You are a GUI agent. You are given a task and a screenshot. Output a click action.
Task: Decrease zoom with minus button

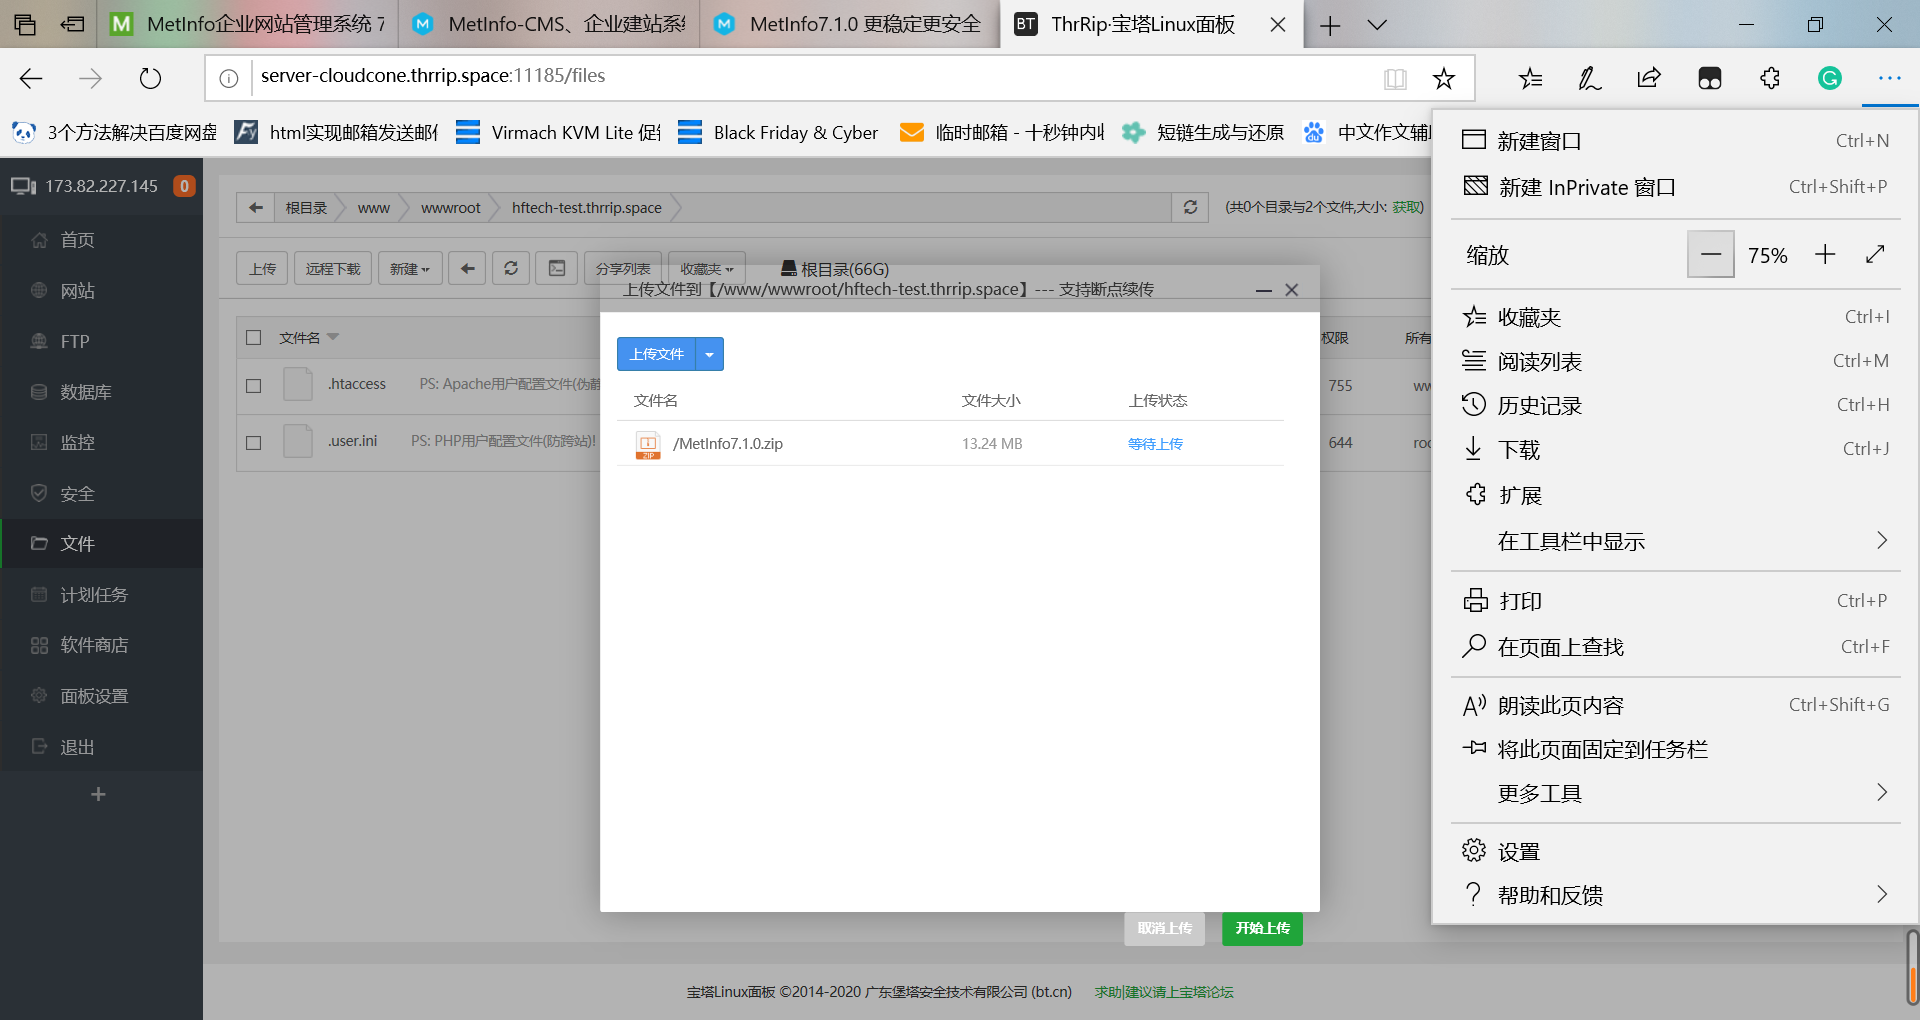coord(1711,254)
